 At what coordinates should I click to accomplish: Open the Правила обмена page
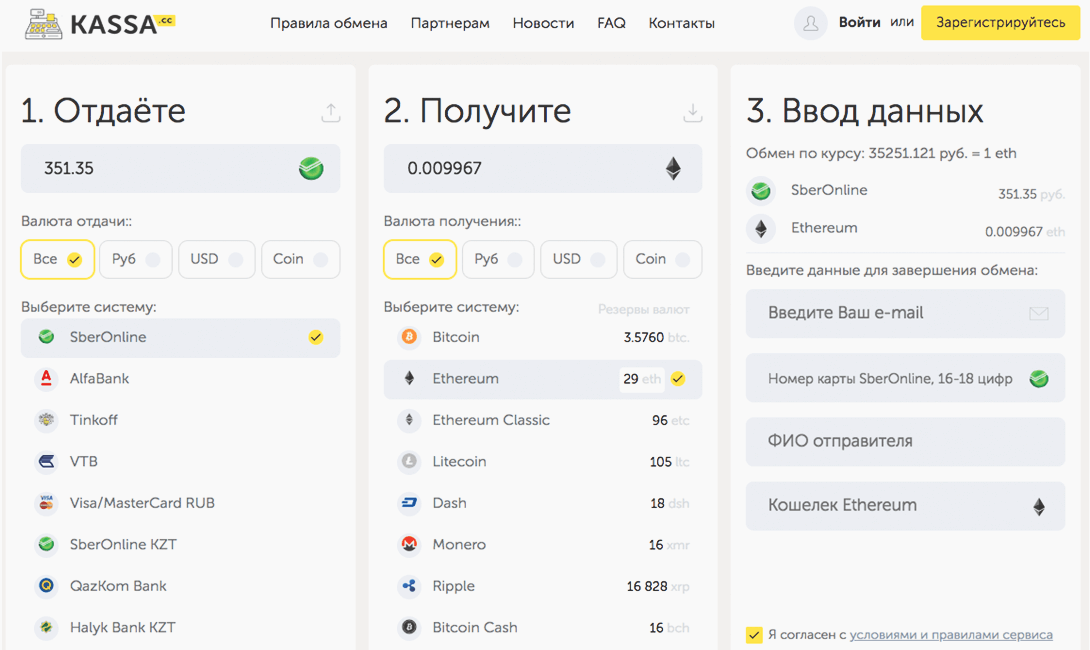pos(329,24)
